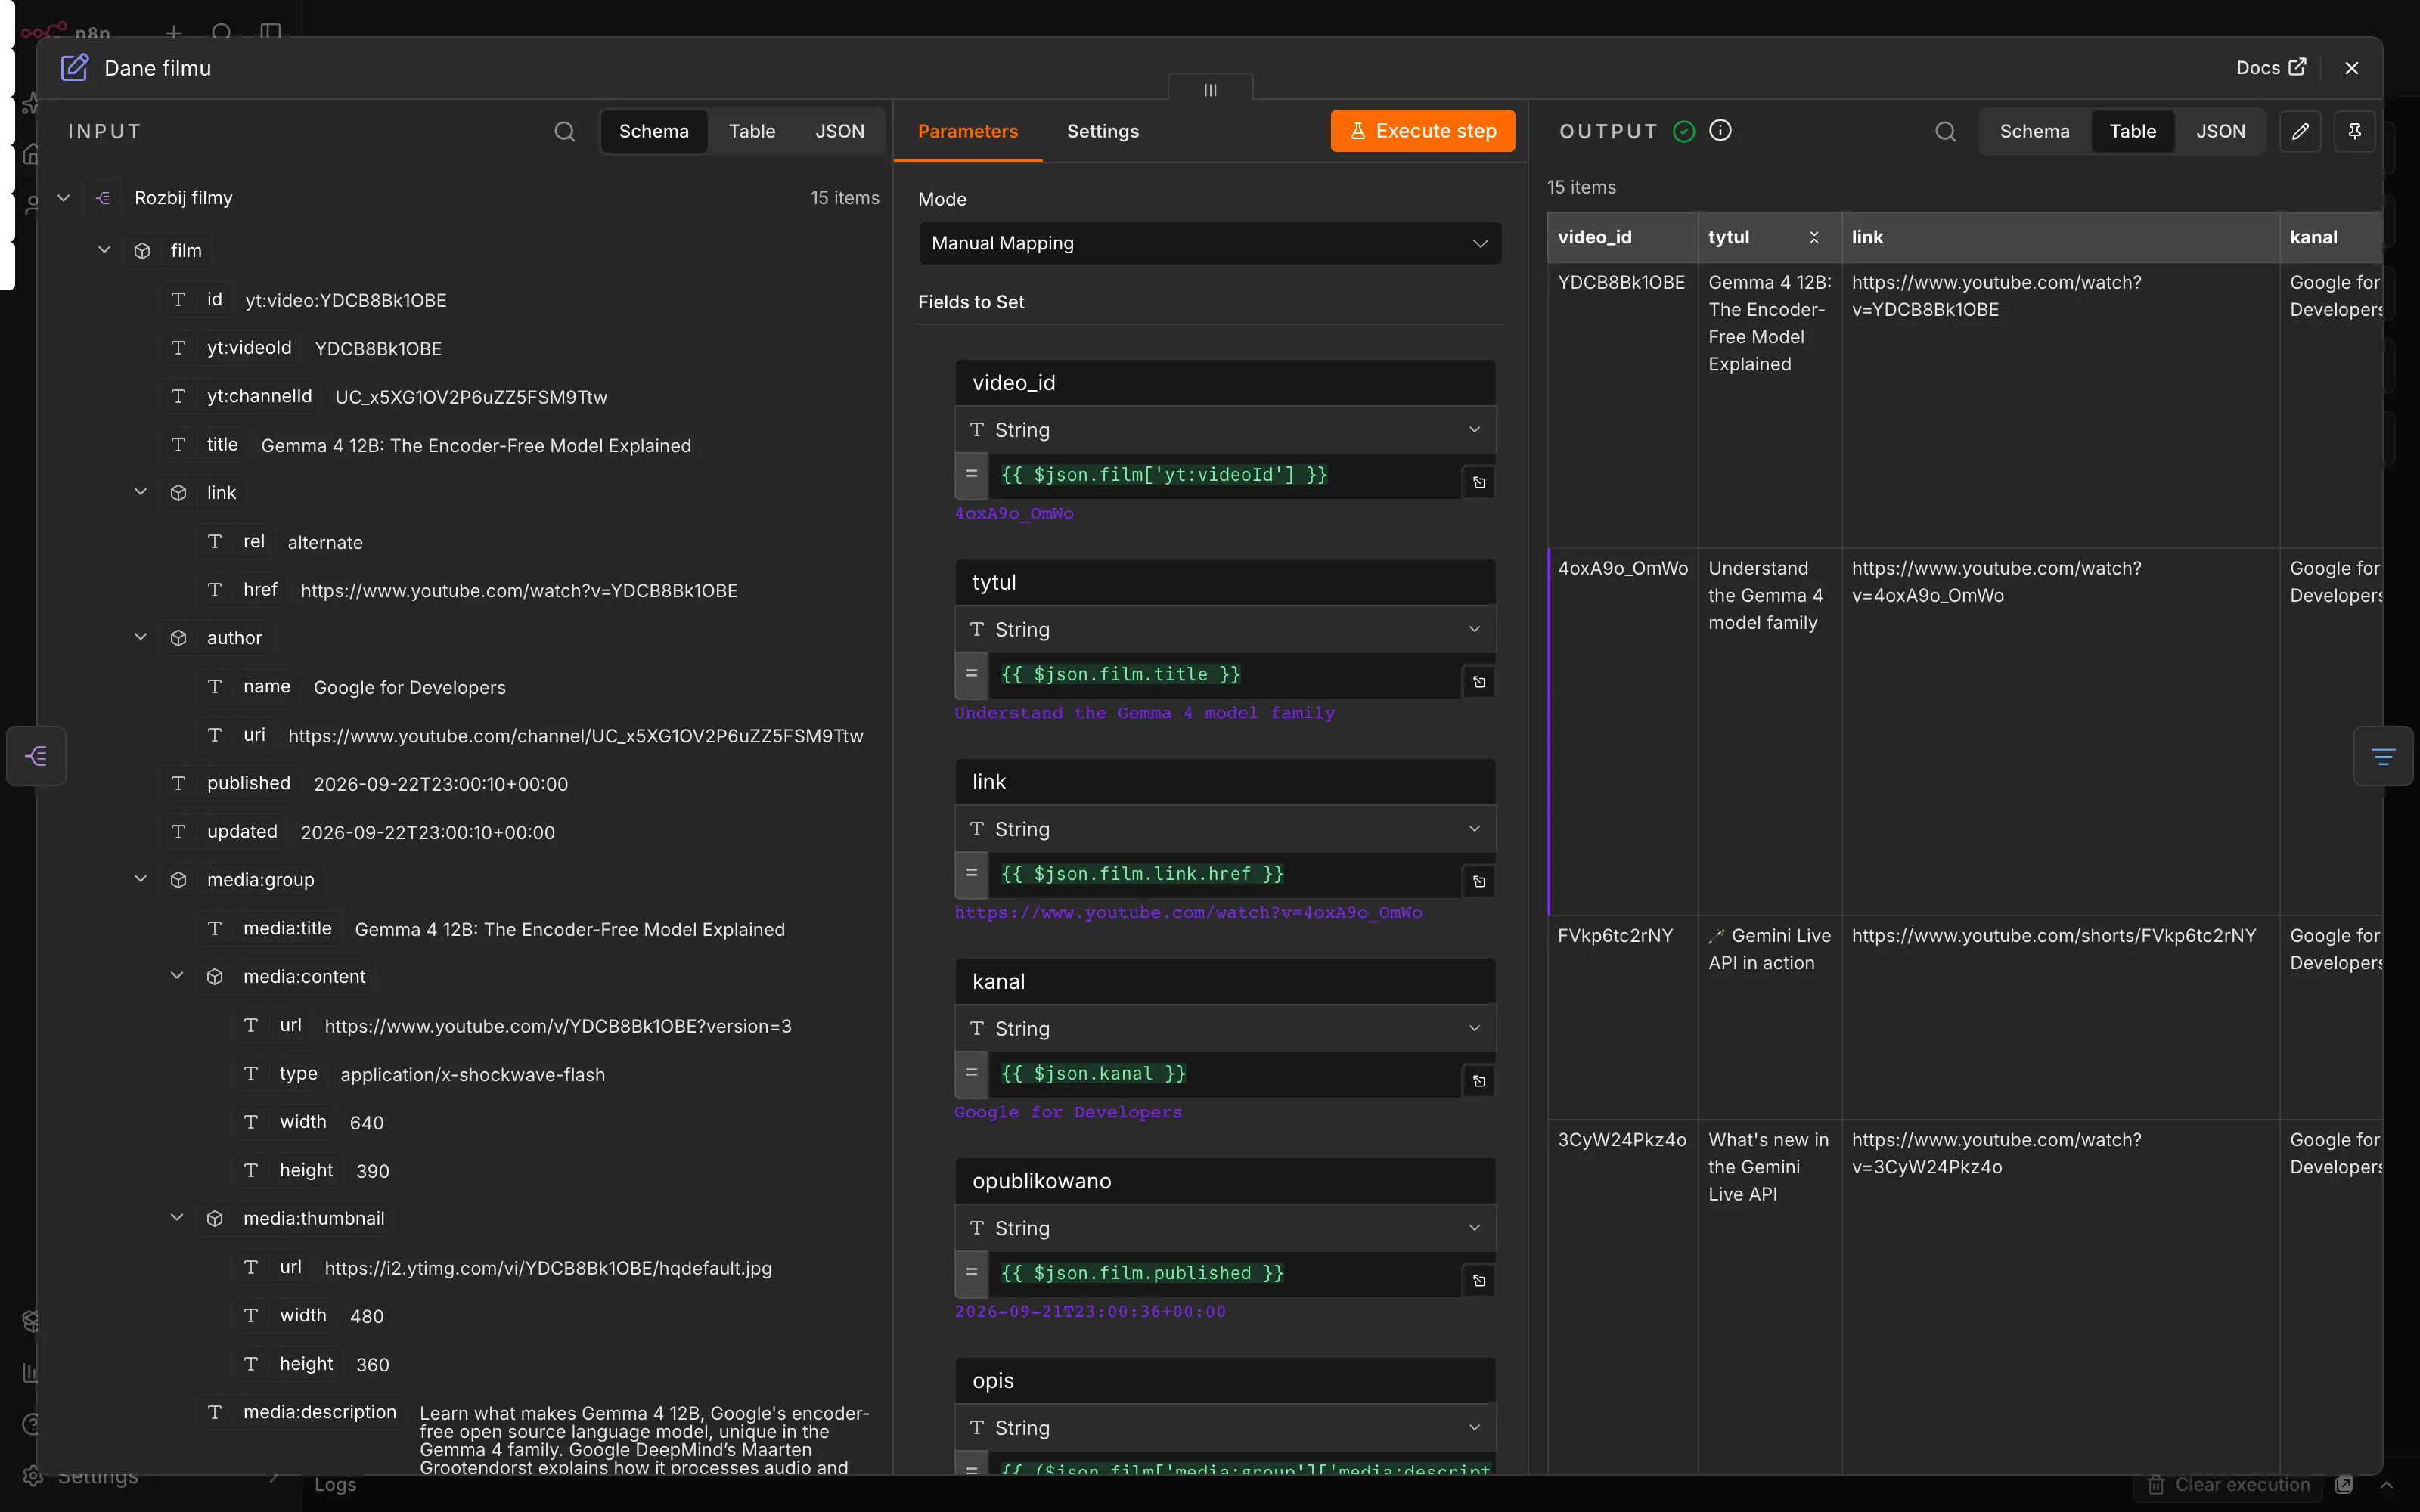The width and height of the screenshot is (2420, 1512).
Task: Toggle expression mode on link value
Action: [971, 874]
